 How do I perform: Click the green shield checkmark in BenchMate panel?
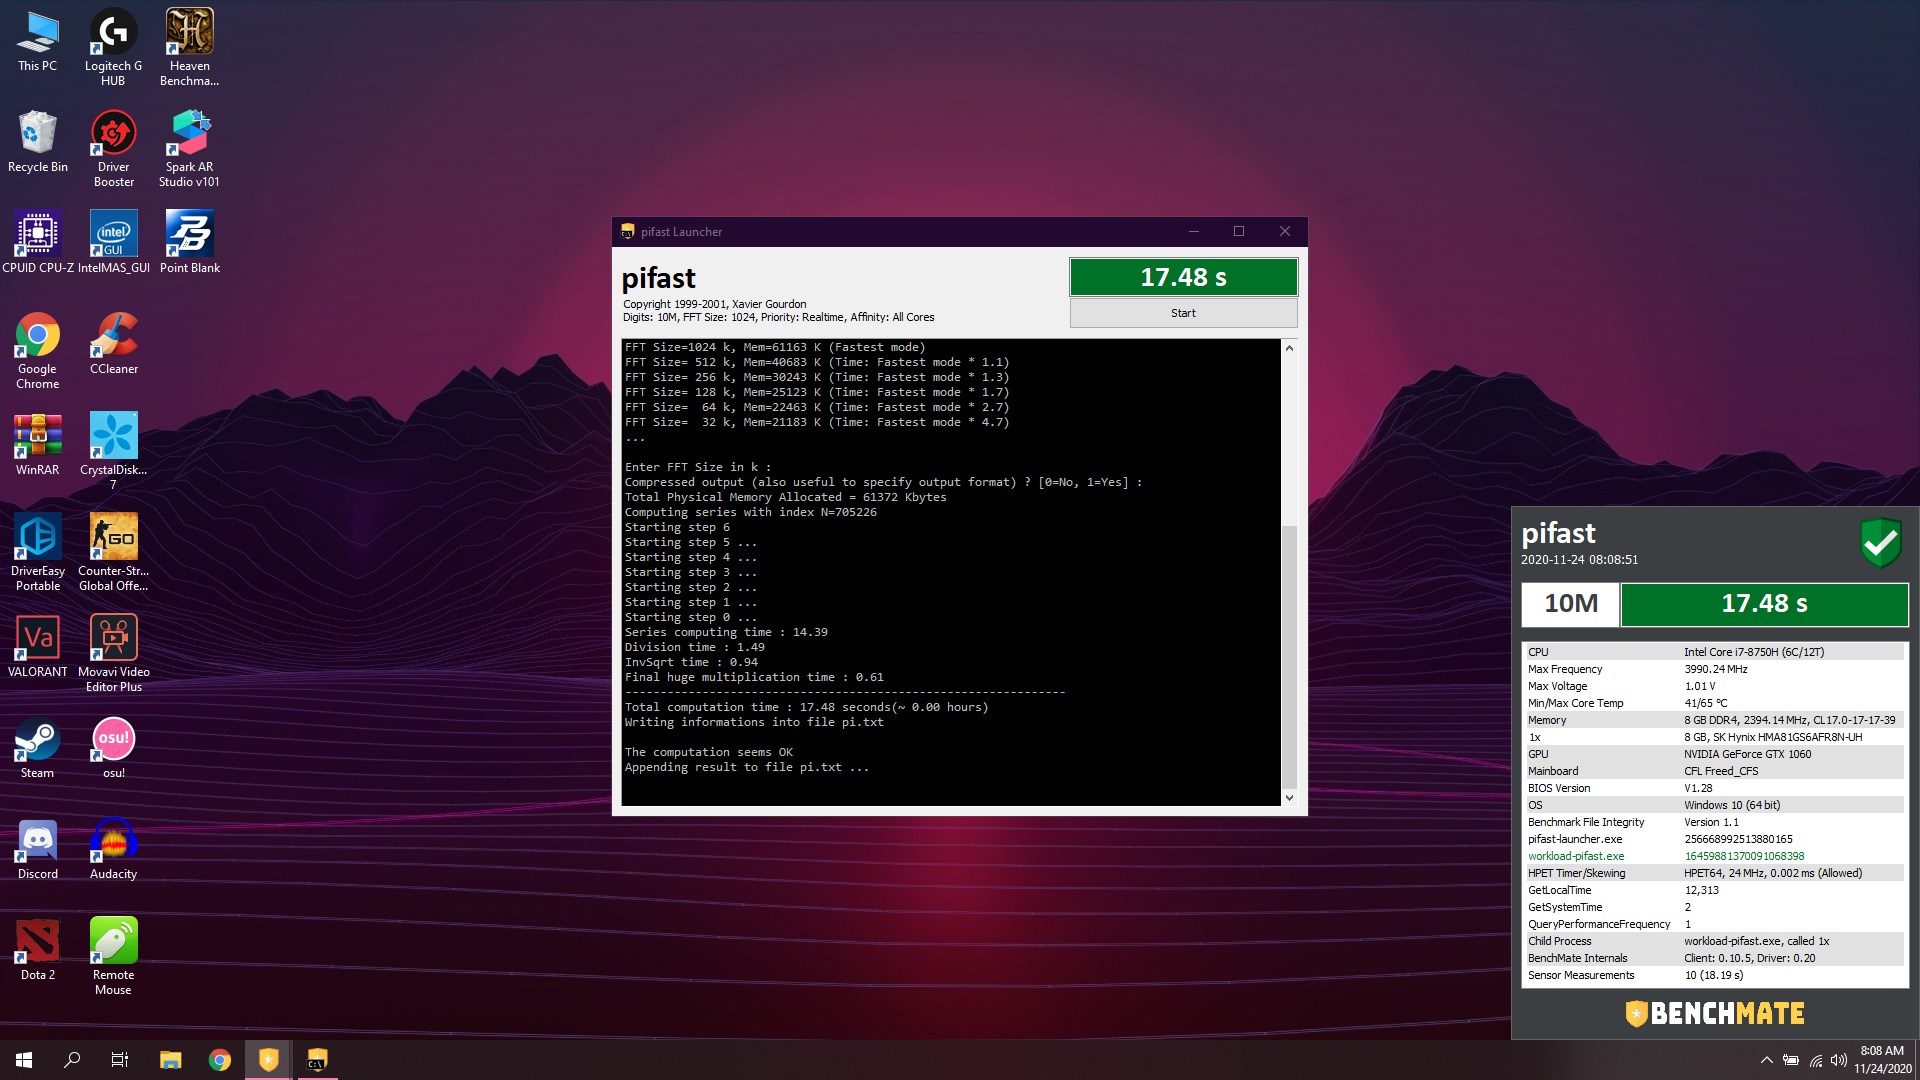point(1880,543)
